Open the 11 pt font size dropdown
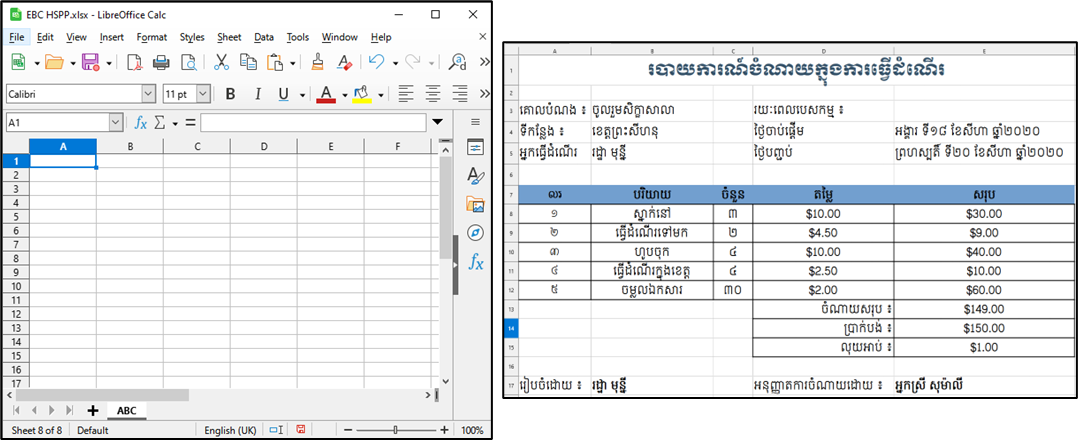The width and height of the screenshot is (1078, 440). pyautogui.click(x=203, y=94)
